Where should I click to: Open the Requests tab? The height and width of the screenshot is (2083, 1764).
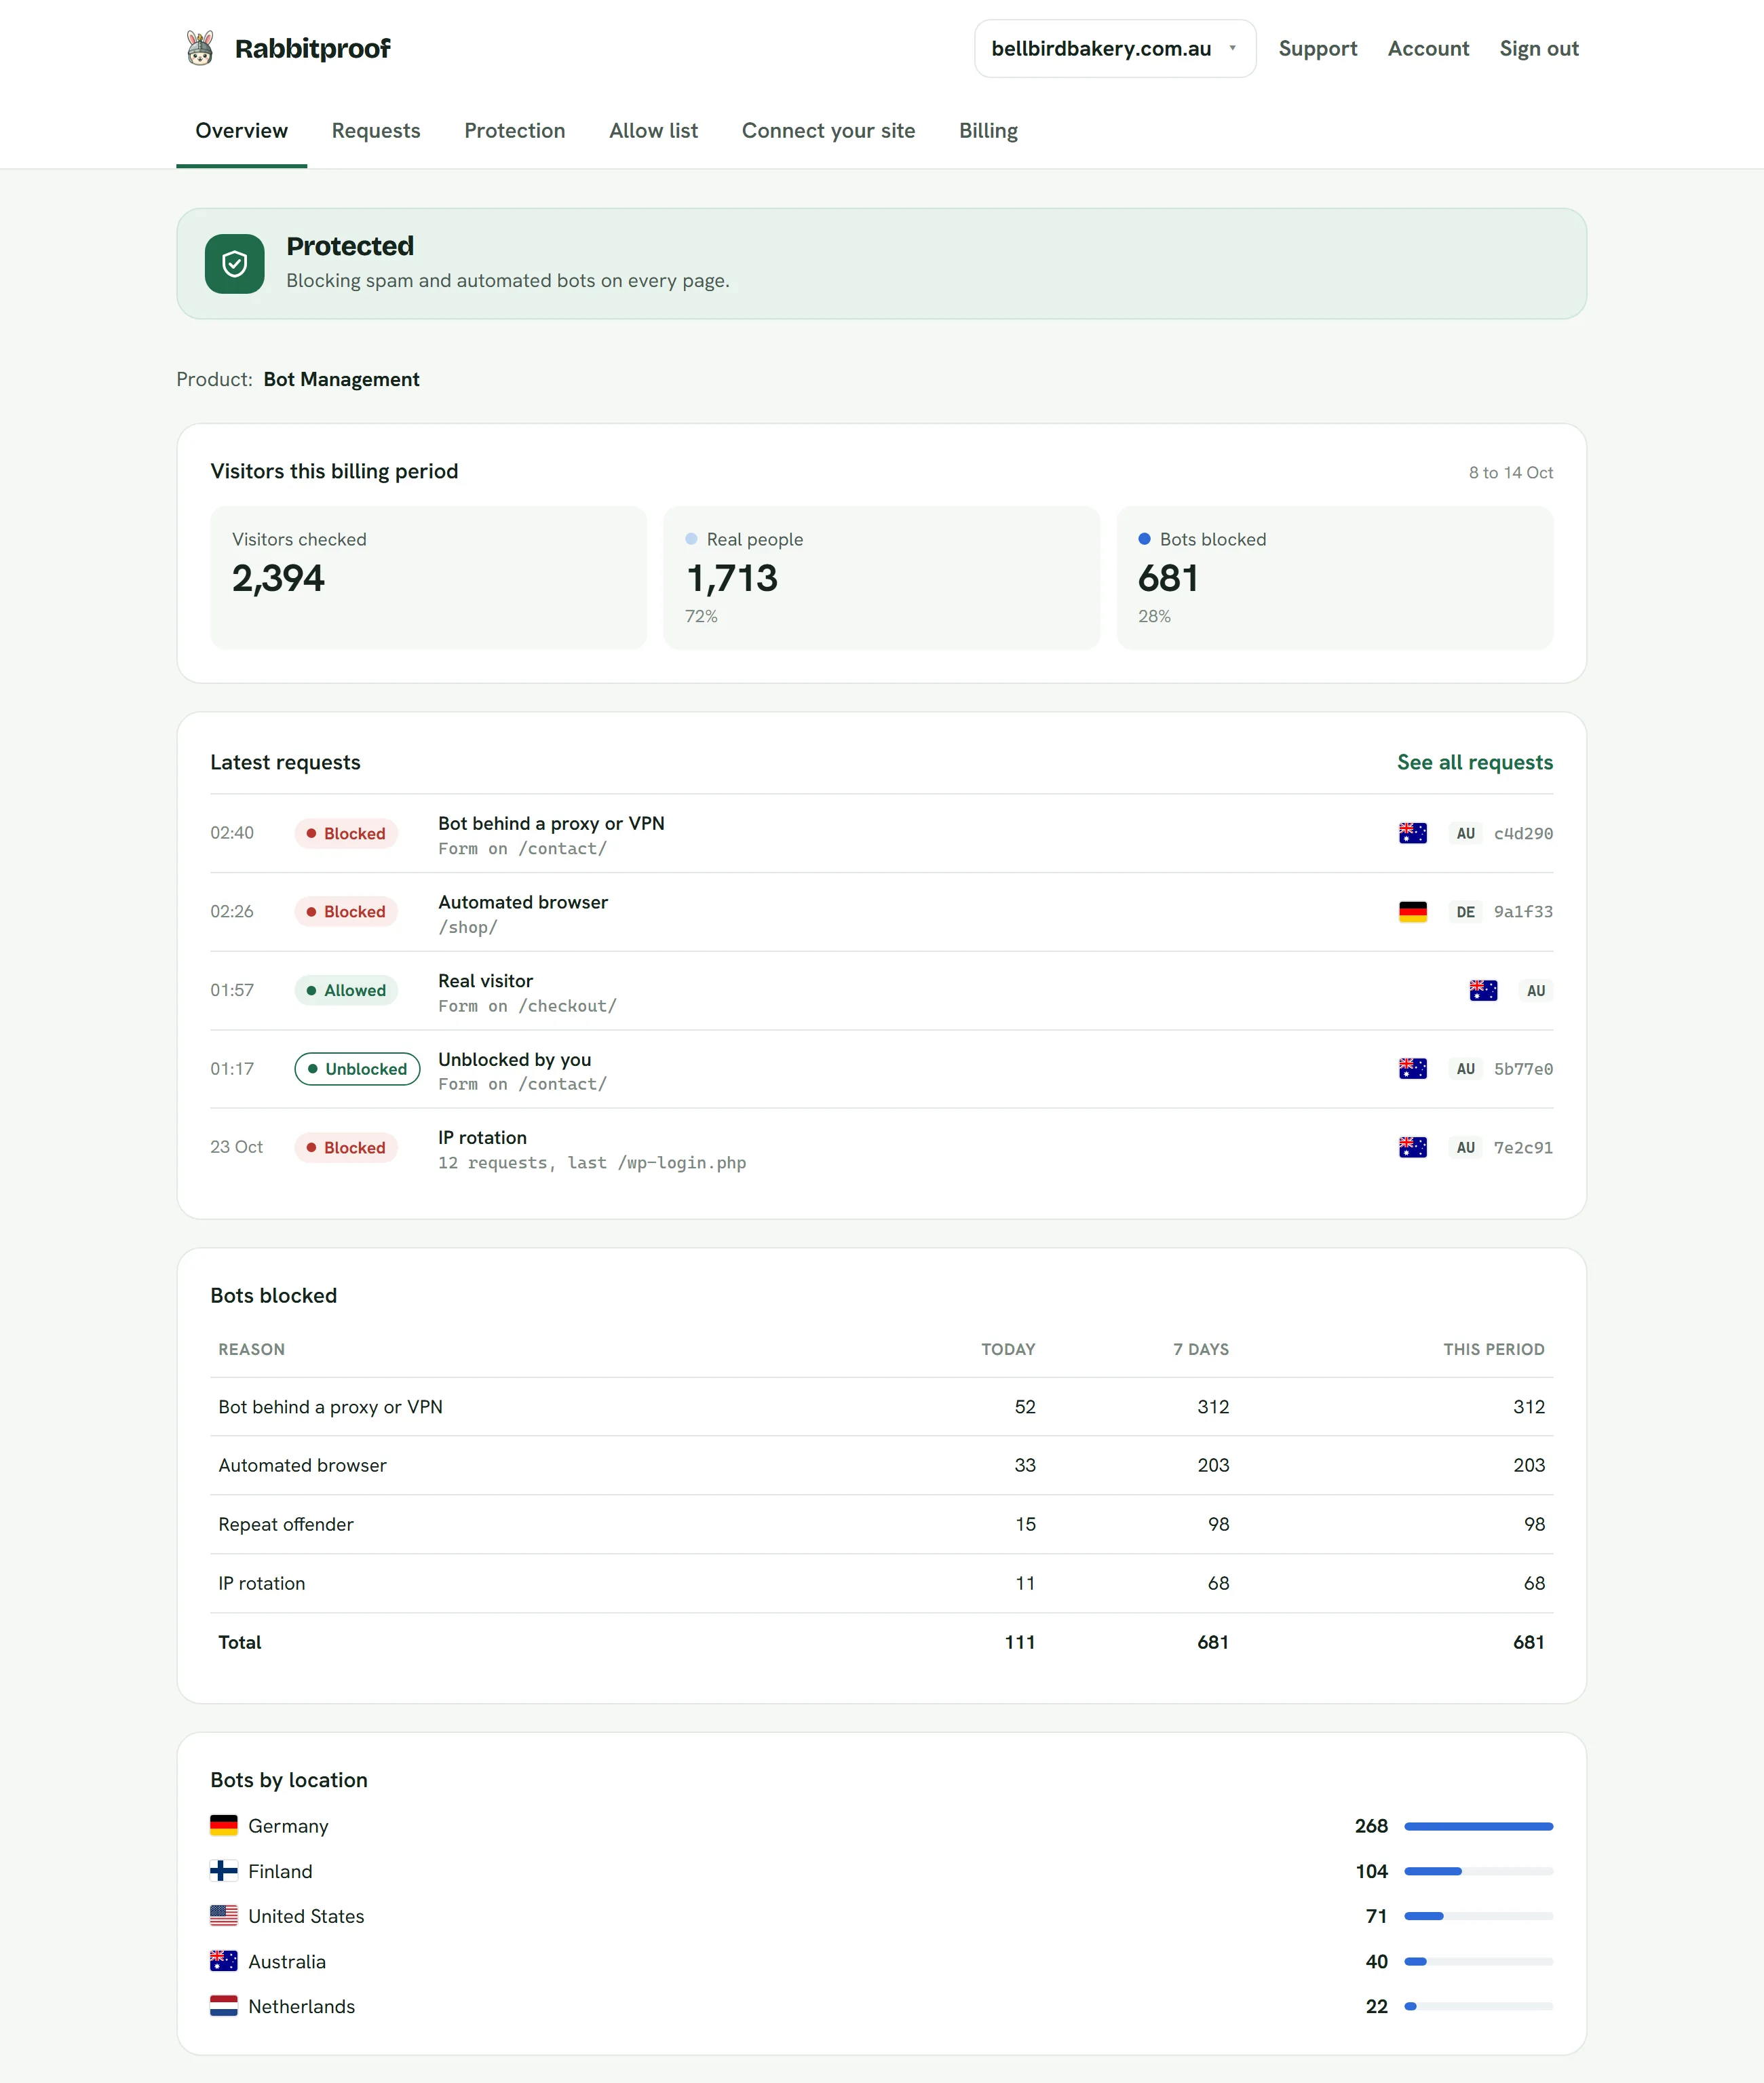click(376, 131)
